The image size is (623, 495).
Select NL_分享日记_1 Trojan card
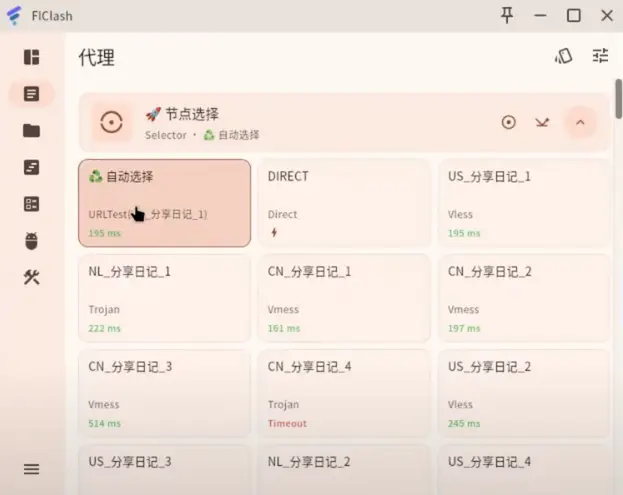pos(164,298)
